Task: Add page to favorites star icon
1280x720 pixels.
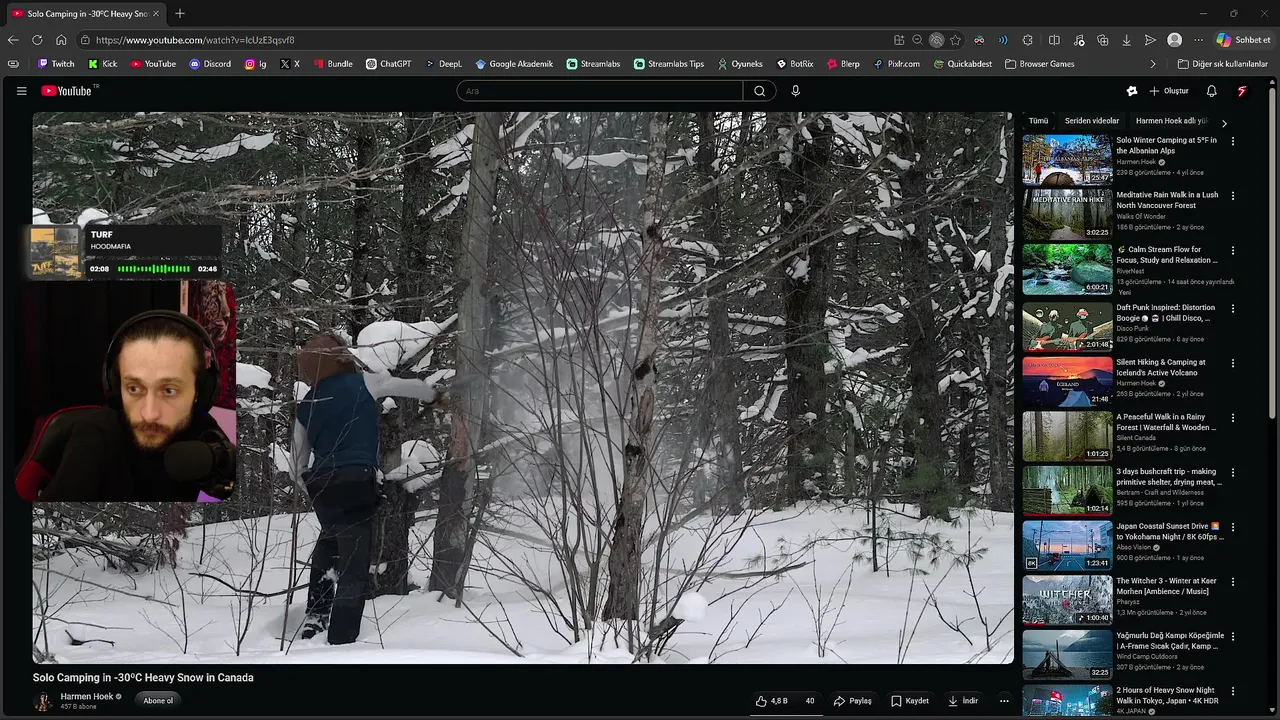Action: (956, 40)
